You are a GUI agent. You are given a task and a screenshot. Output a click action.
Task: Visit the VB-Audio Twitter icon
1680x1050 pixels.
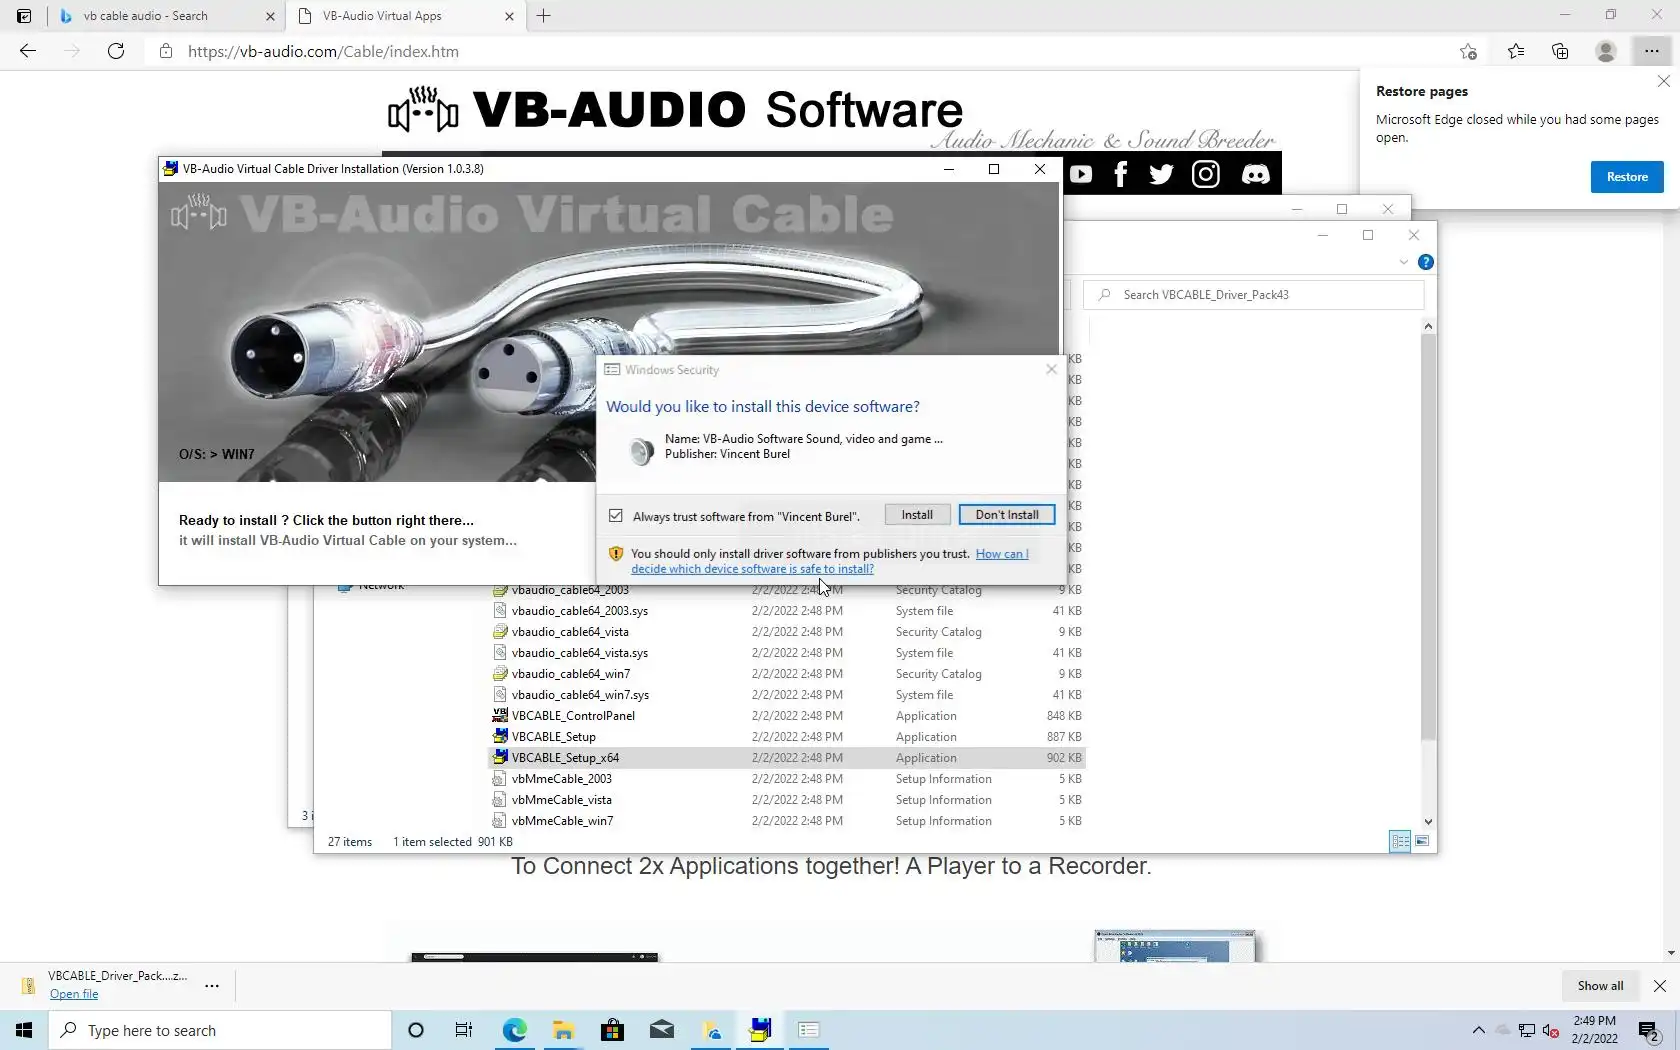pyautogui.click(x=1161, y=174)
